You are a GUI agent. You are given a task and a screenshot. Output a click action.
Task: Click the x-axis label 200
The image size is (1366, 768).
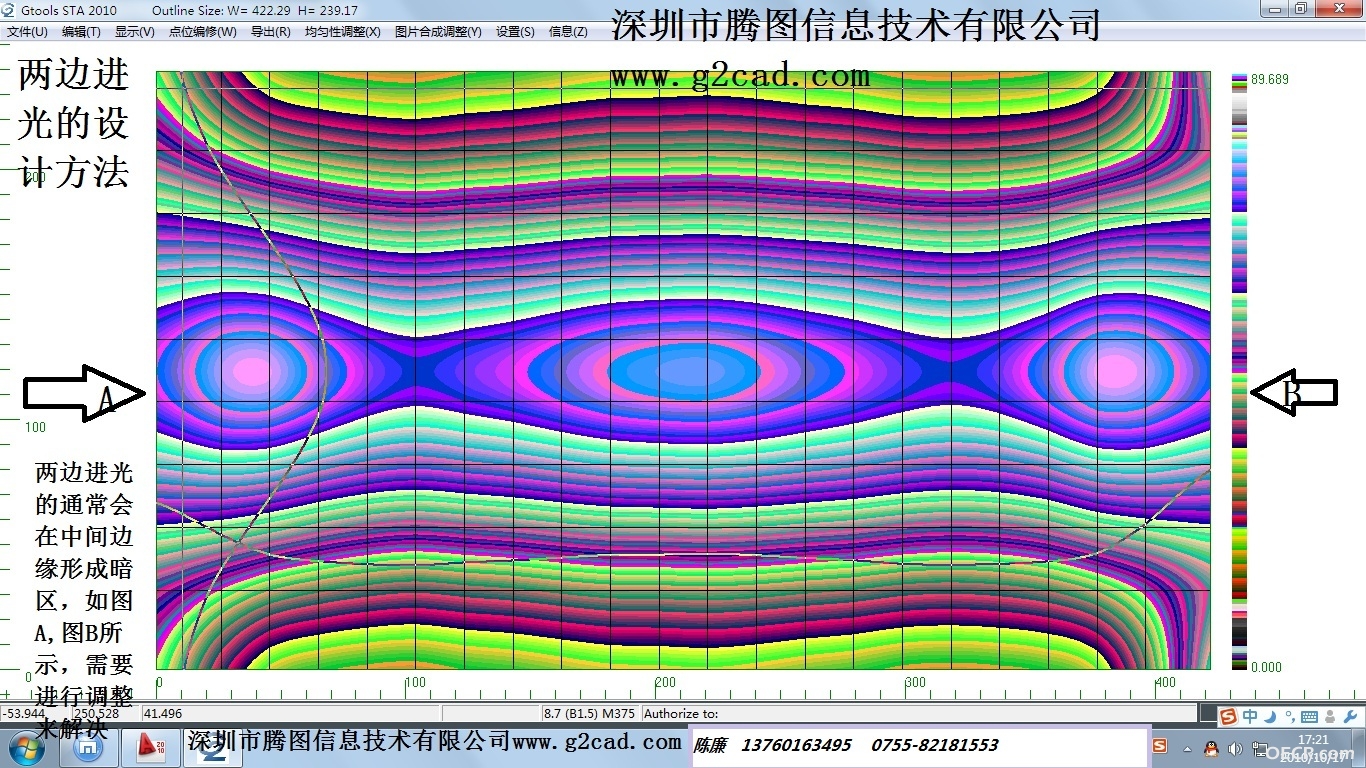point(665,683)
